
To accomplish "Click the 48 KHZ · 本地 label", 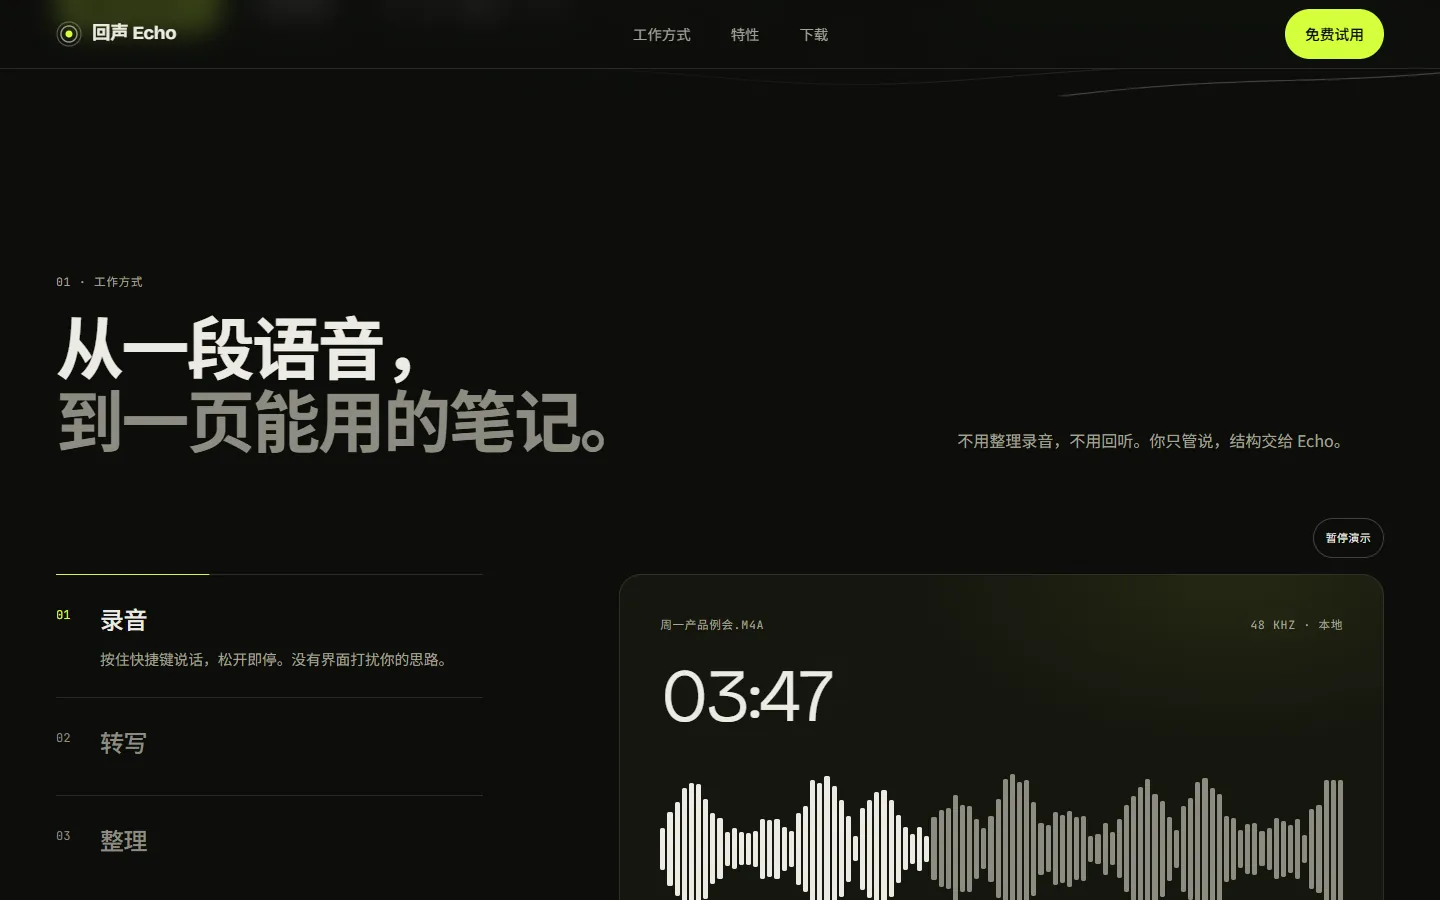I will [x=1296, y=625].
